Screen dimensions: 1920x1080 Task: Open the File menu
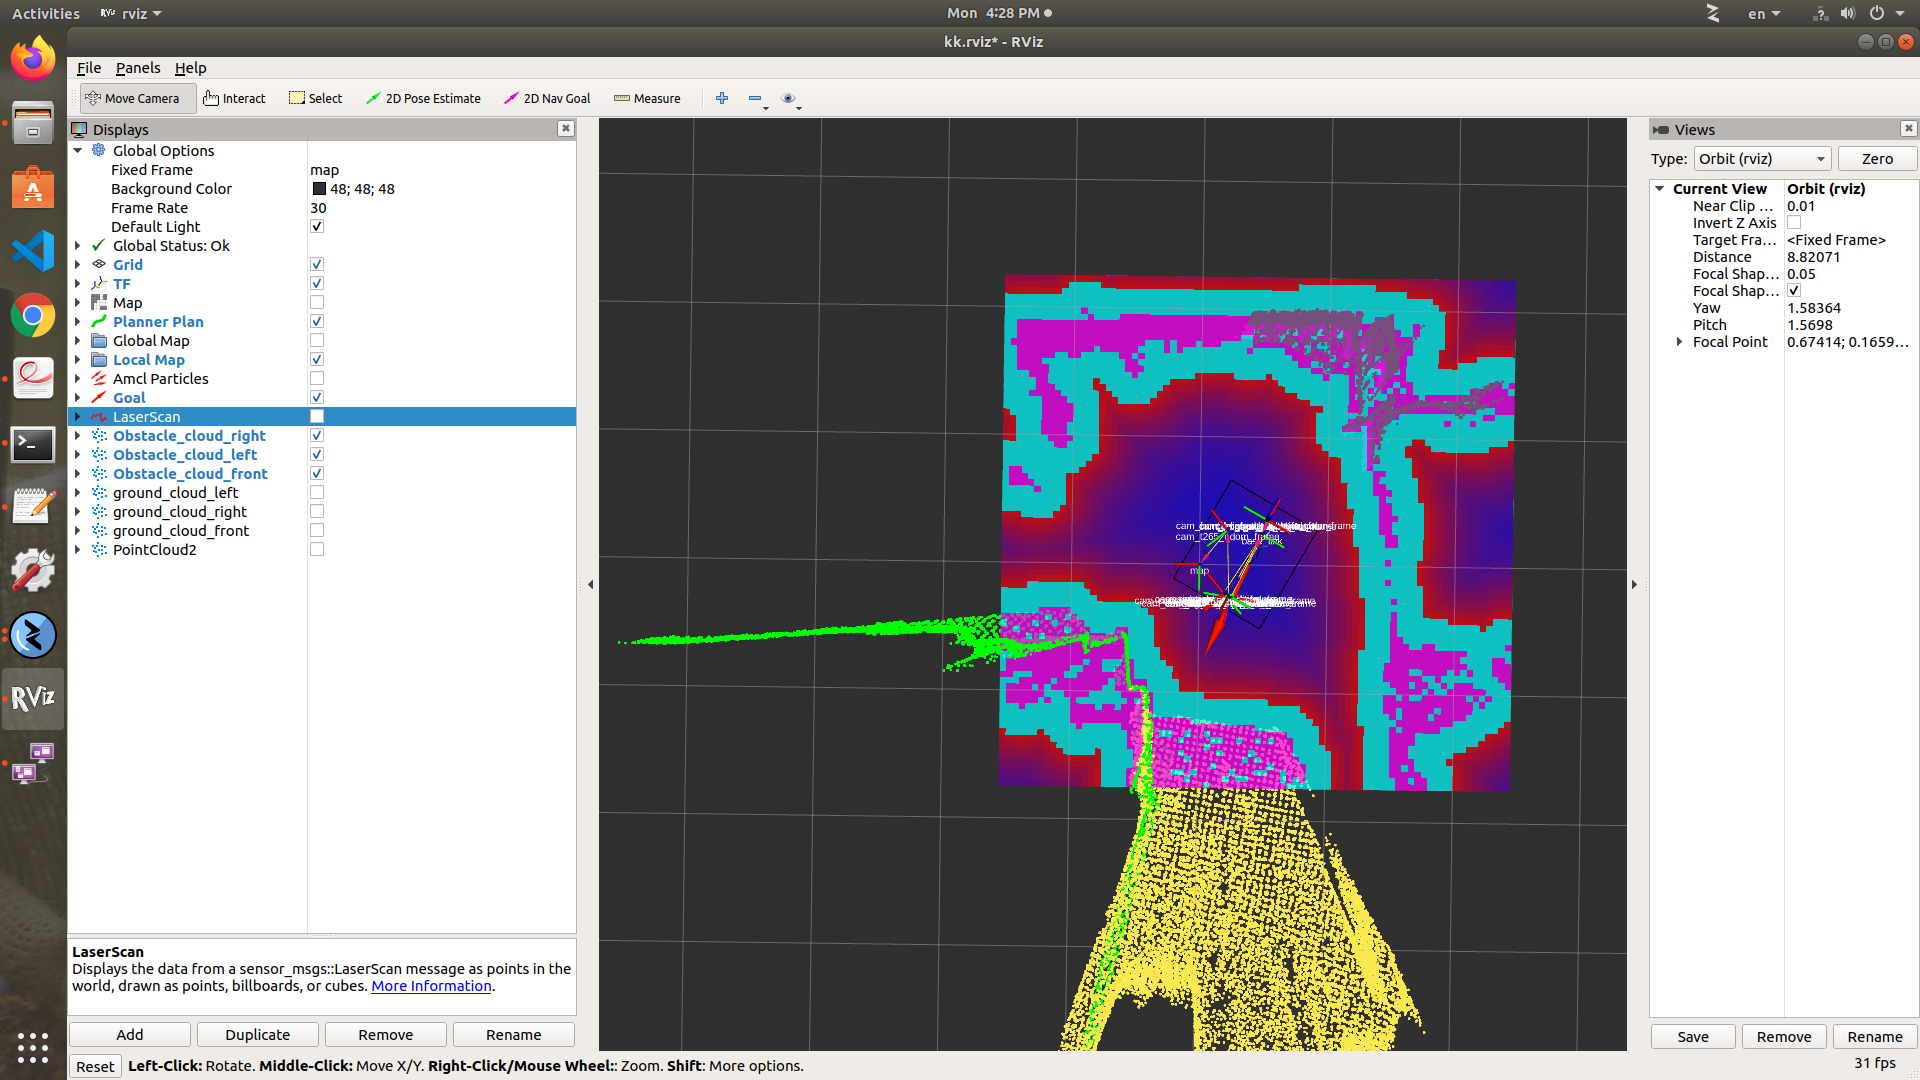(89, 68)
